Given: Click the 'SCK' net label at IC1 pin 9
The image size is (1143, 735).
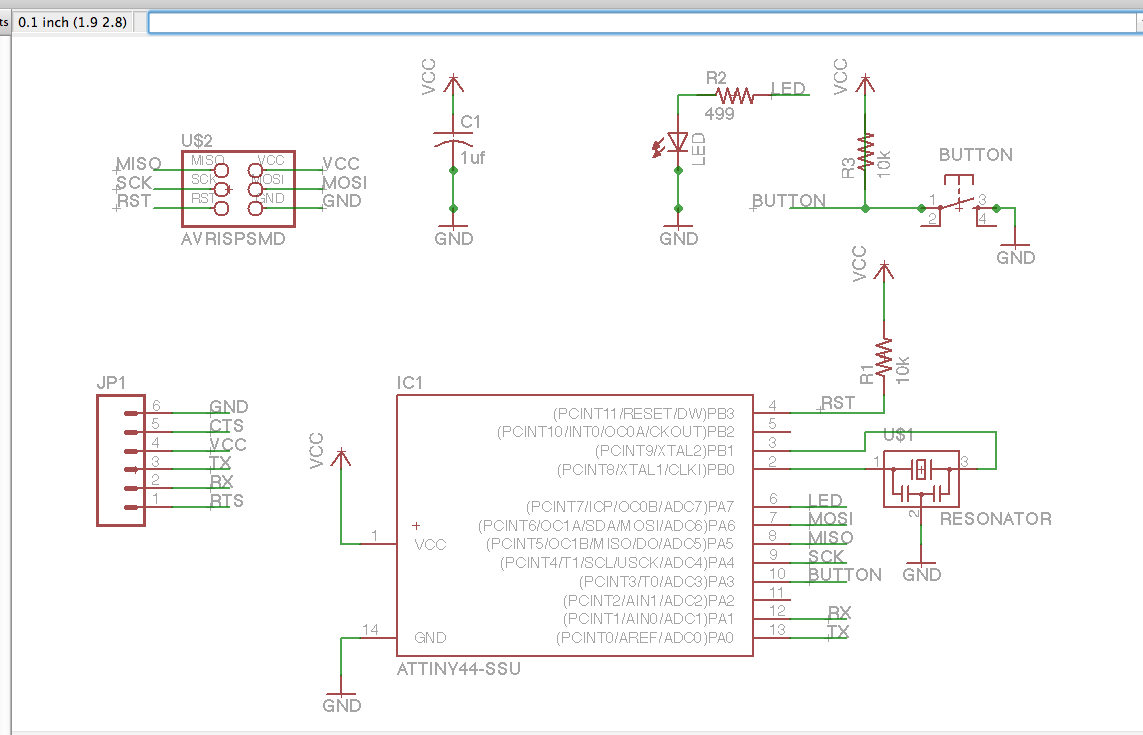Looking at the screenshot, I should 826,556.
